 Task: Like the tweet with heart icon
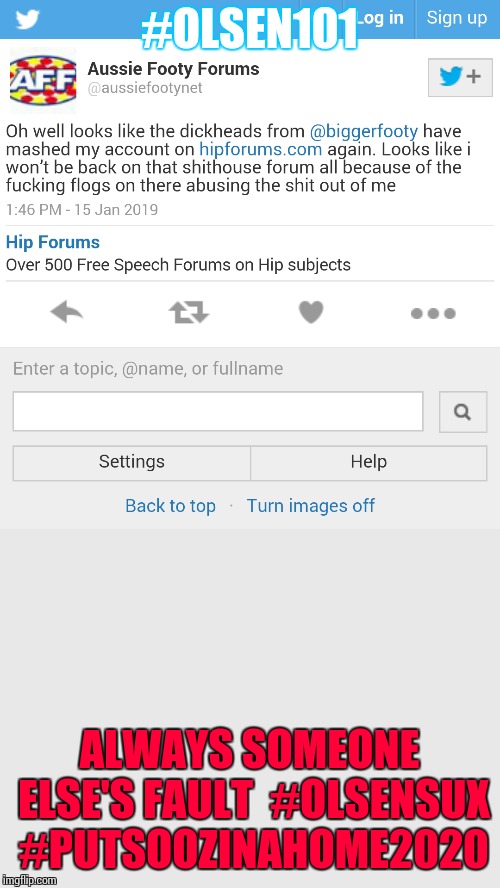[311, 312]
